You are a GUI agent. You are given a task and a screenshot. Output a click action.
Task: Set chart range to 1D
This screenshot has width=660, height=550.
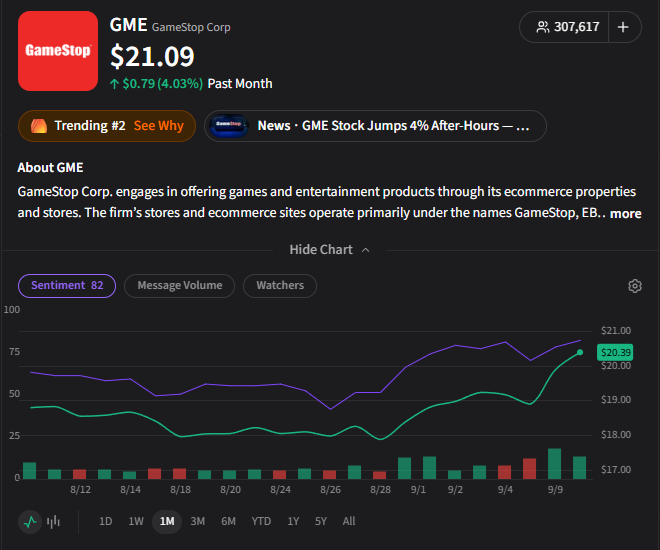[x=106, y=522]
